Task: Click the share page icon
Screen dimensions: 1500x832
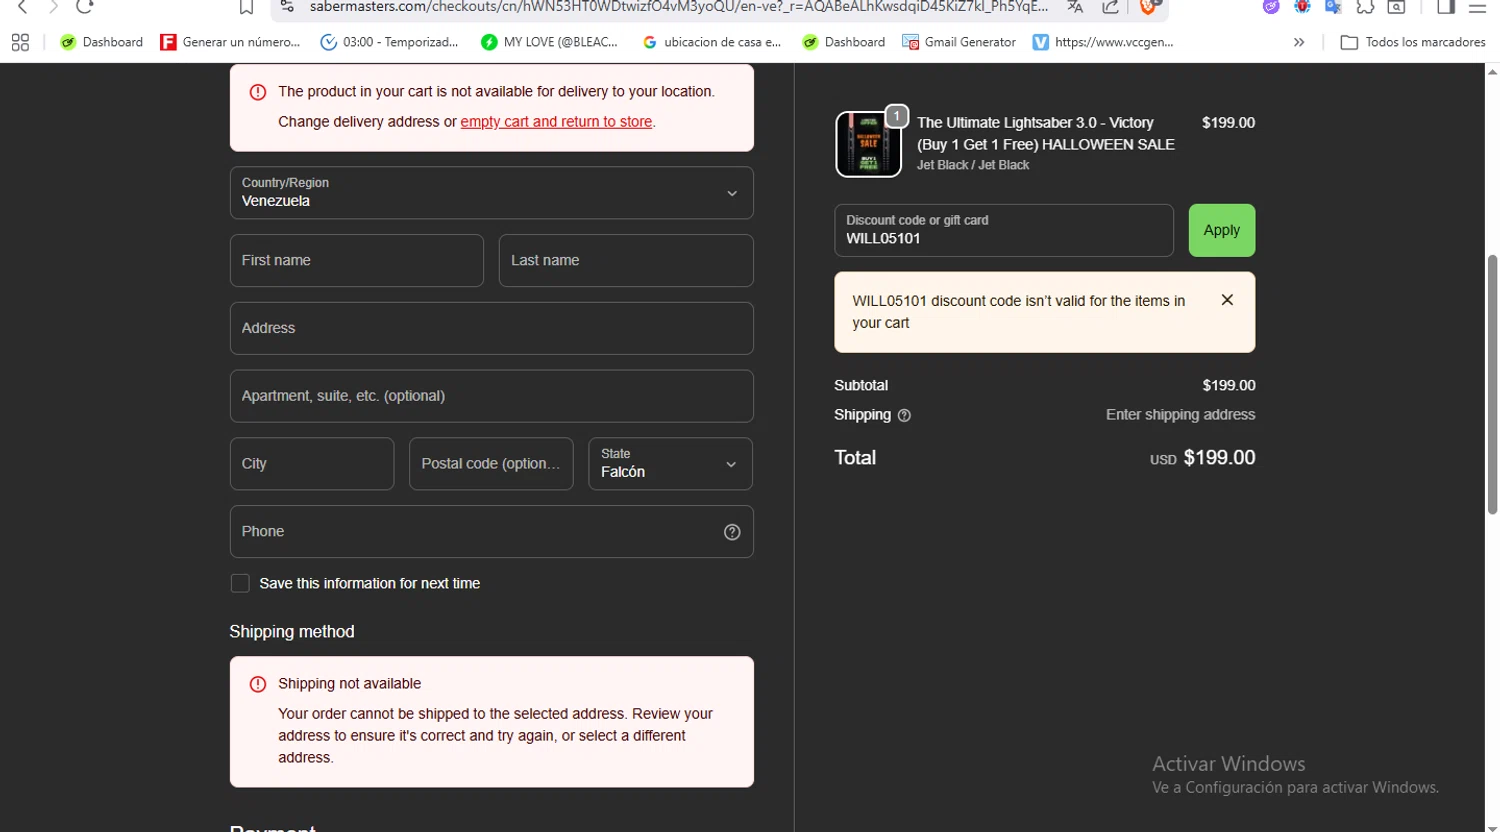Action: tap(1111, 7)
